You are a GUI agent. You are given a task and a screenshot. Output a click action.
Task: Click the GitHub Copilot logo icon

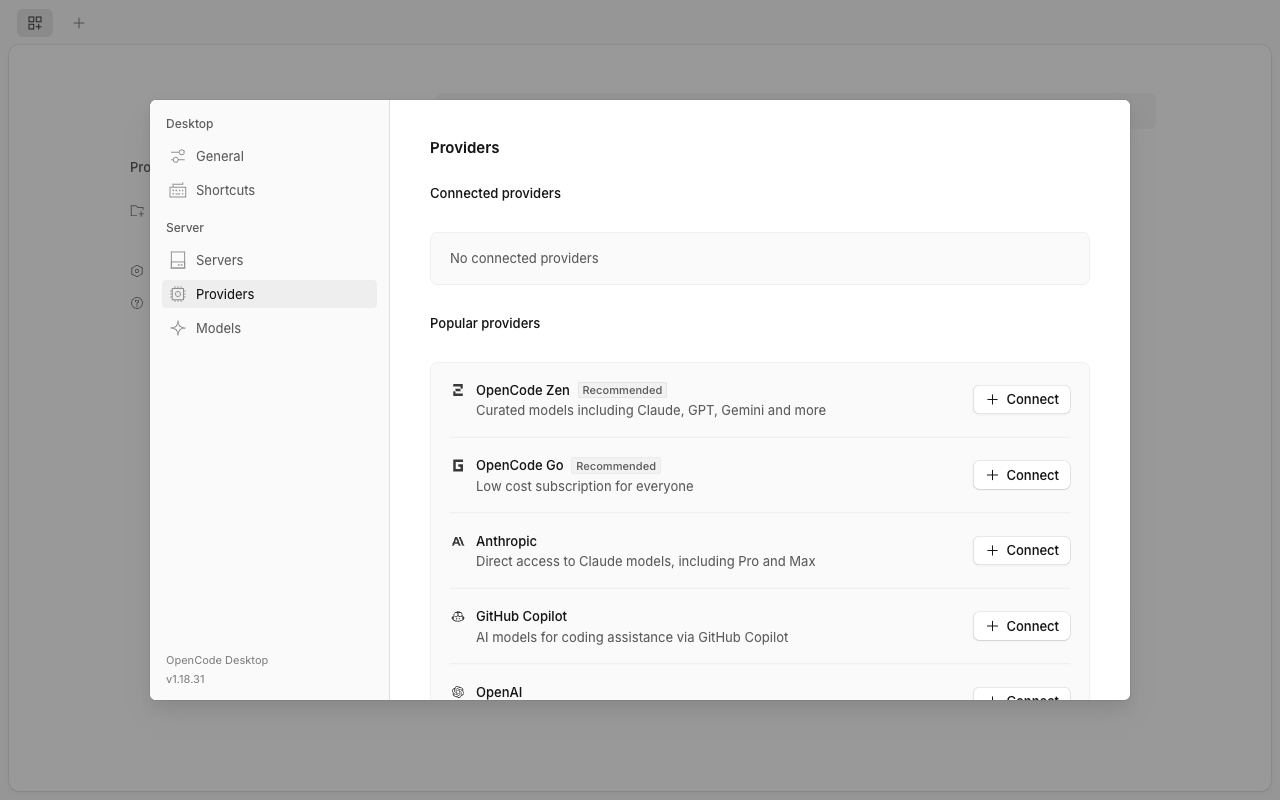458,616
